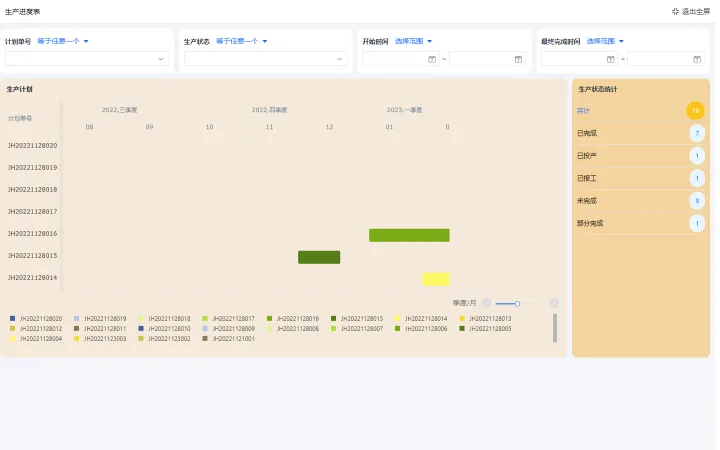Toggle legend item JH20221128011
720x450 pixels.
point(100,329)
